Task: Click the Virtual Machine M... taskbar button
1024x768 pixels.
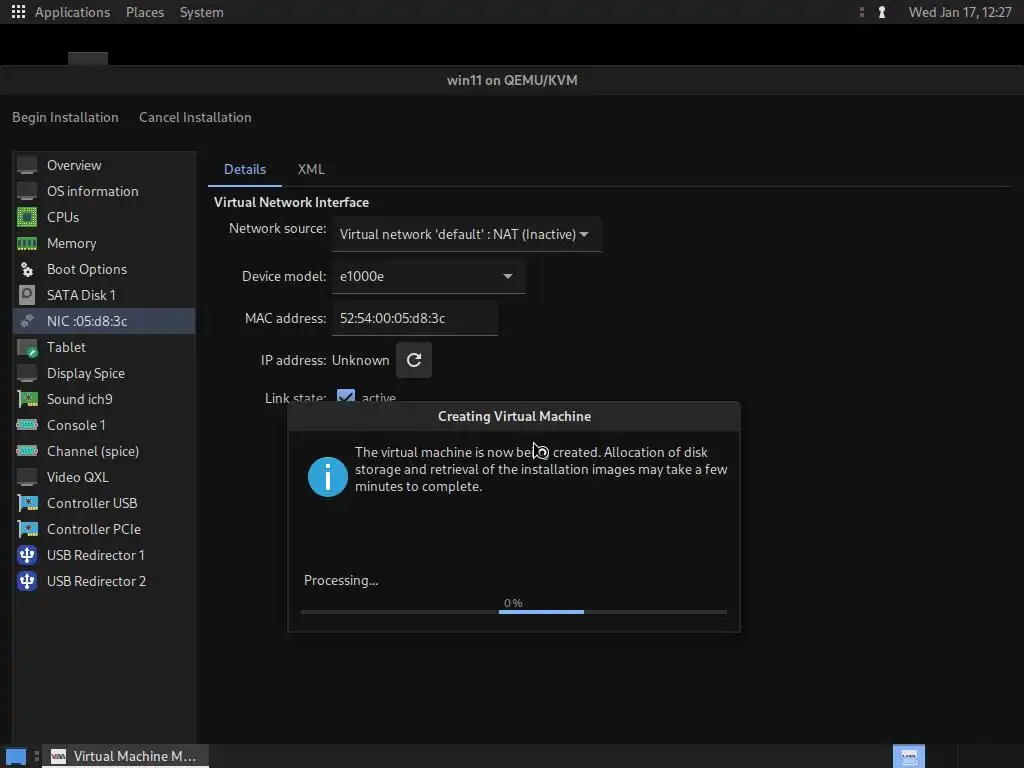Action: pyautogui.click(x=125, y=756)
